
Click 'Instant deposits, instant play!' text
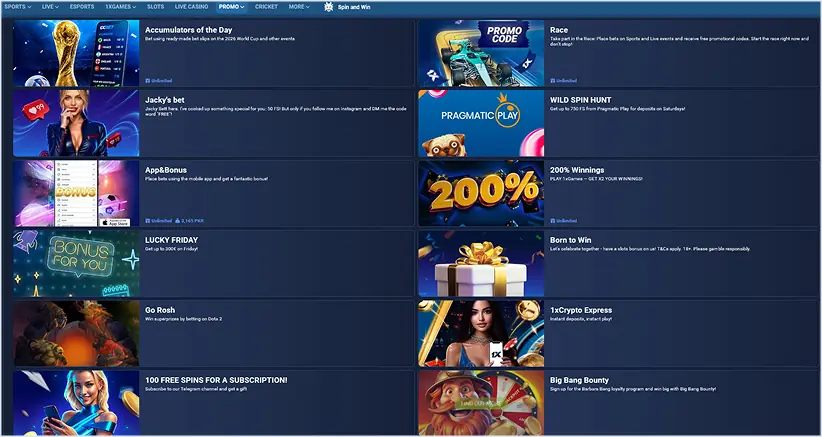[x=581, y=319]
